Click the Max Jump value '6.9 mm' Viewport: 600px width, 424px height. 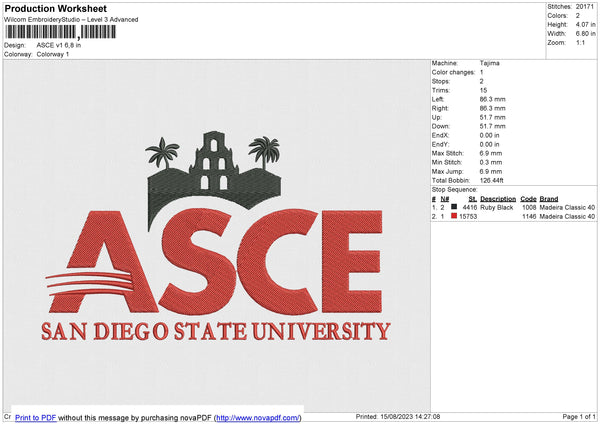pos(491,171)
